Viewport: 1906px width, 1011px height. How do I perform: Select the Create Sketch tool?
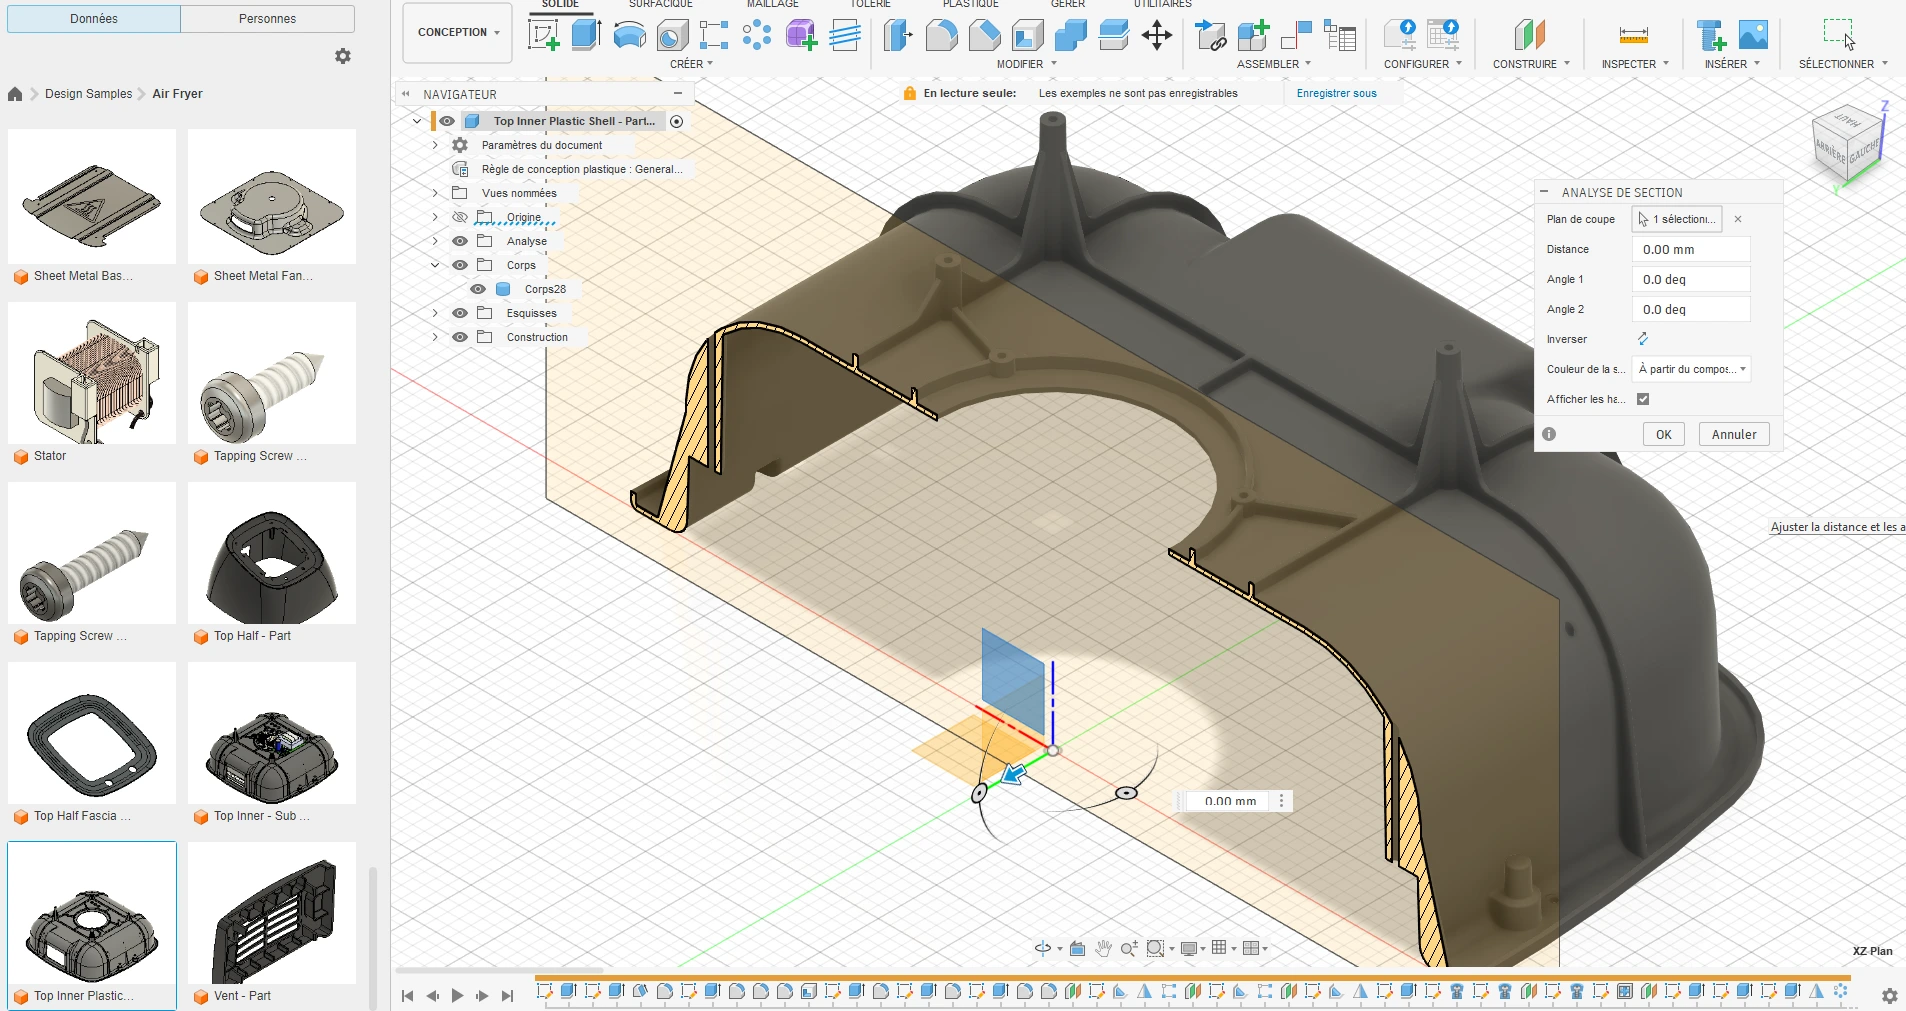[544, 35]
